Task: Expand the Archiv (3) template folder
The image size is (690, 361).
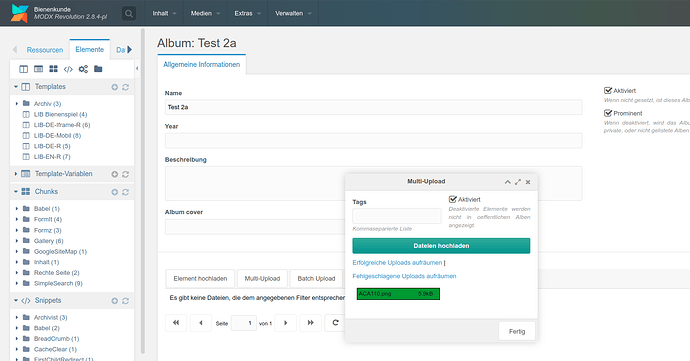Action: click(17, 103)
